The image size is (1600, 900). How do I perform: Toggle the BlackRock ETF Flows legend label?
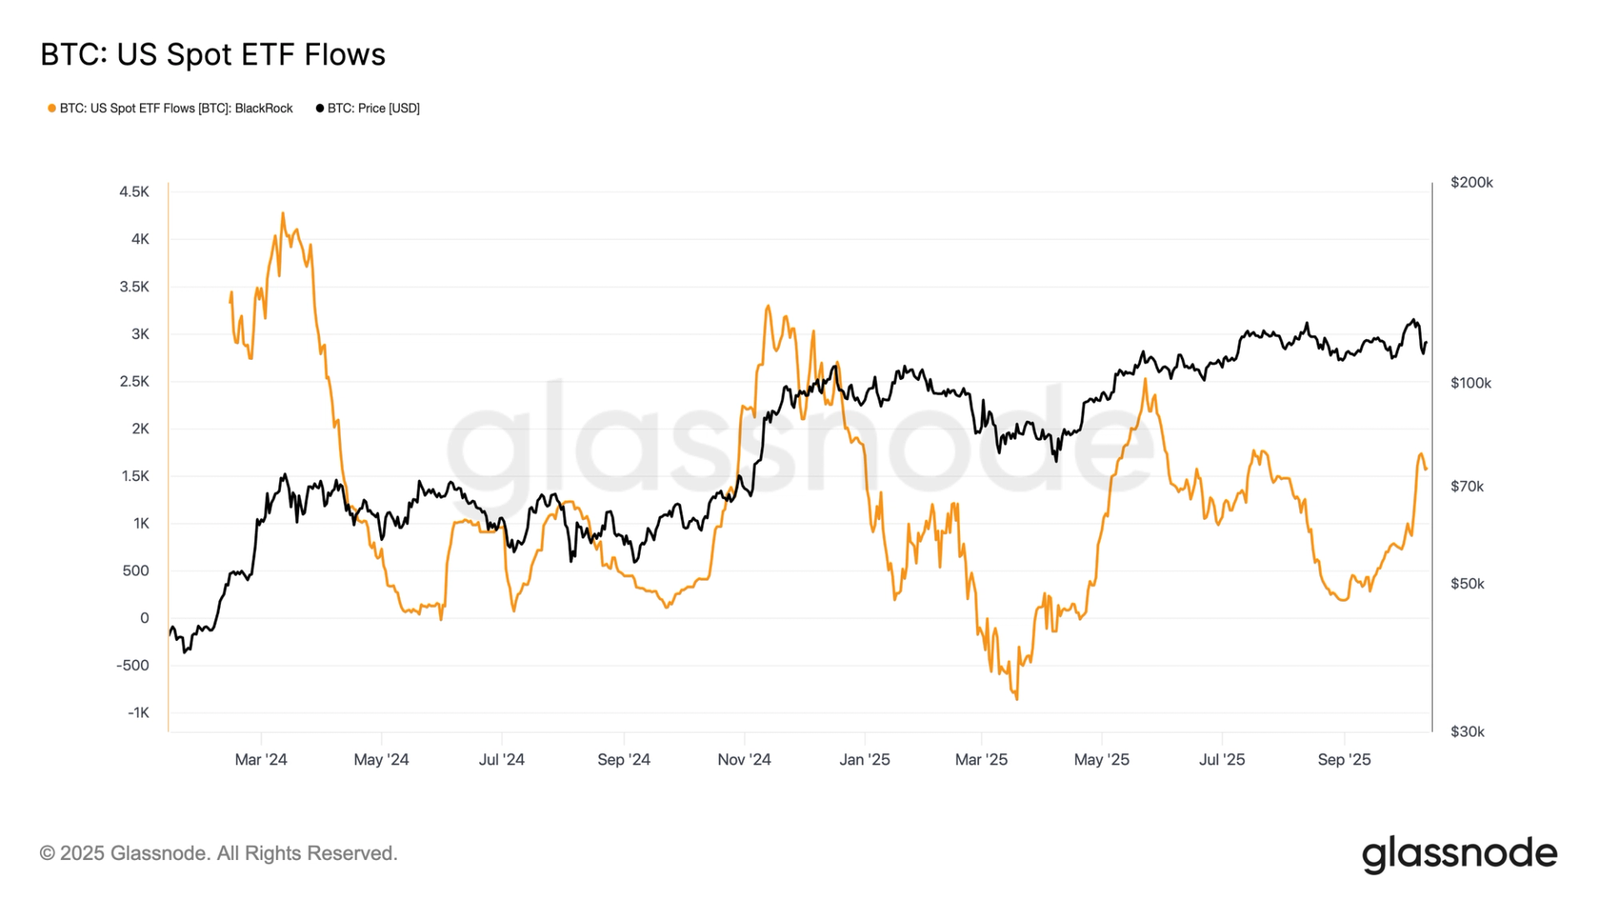pos(176,108)
